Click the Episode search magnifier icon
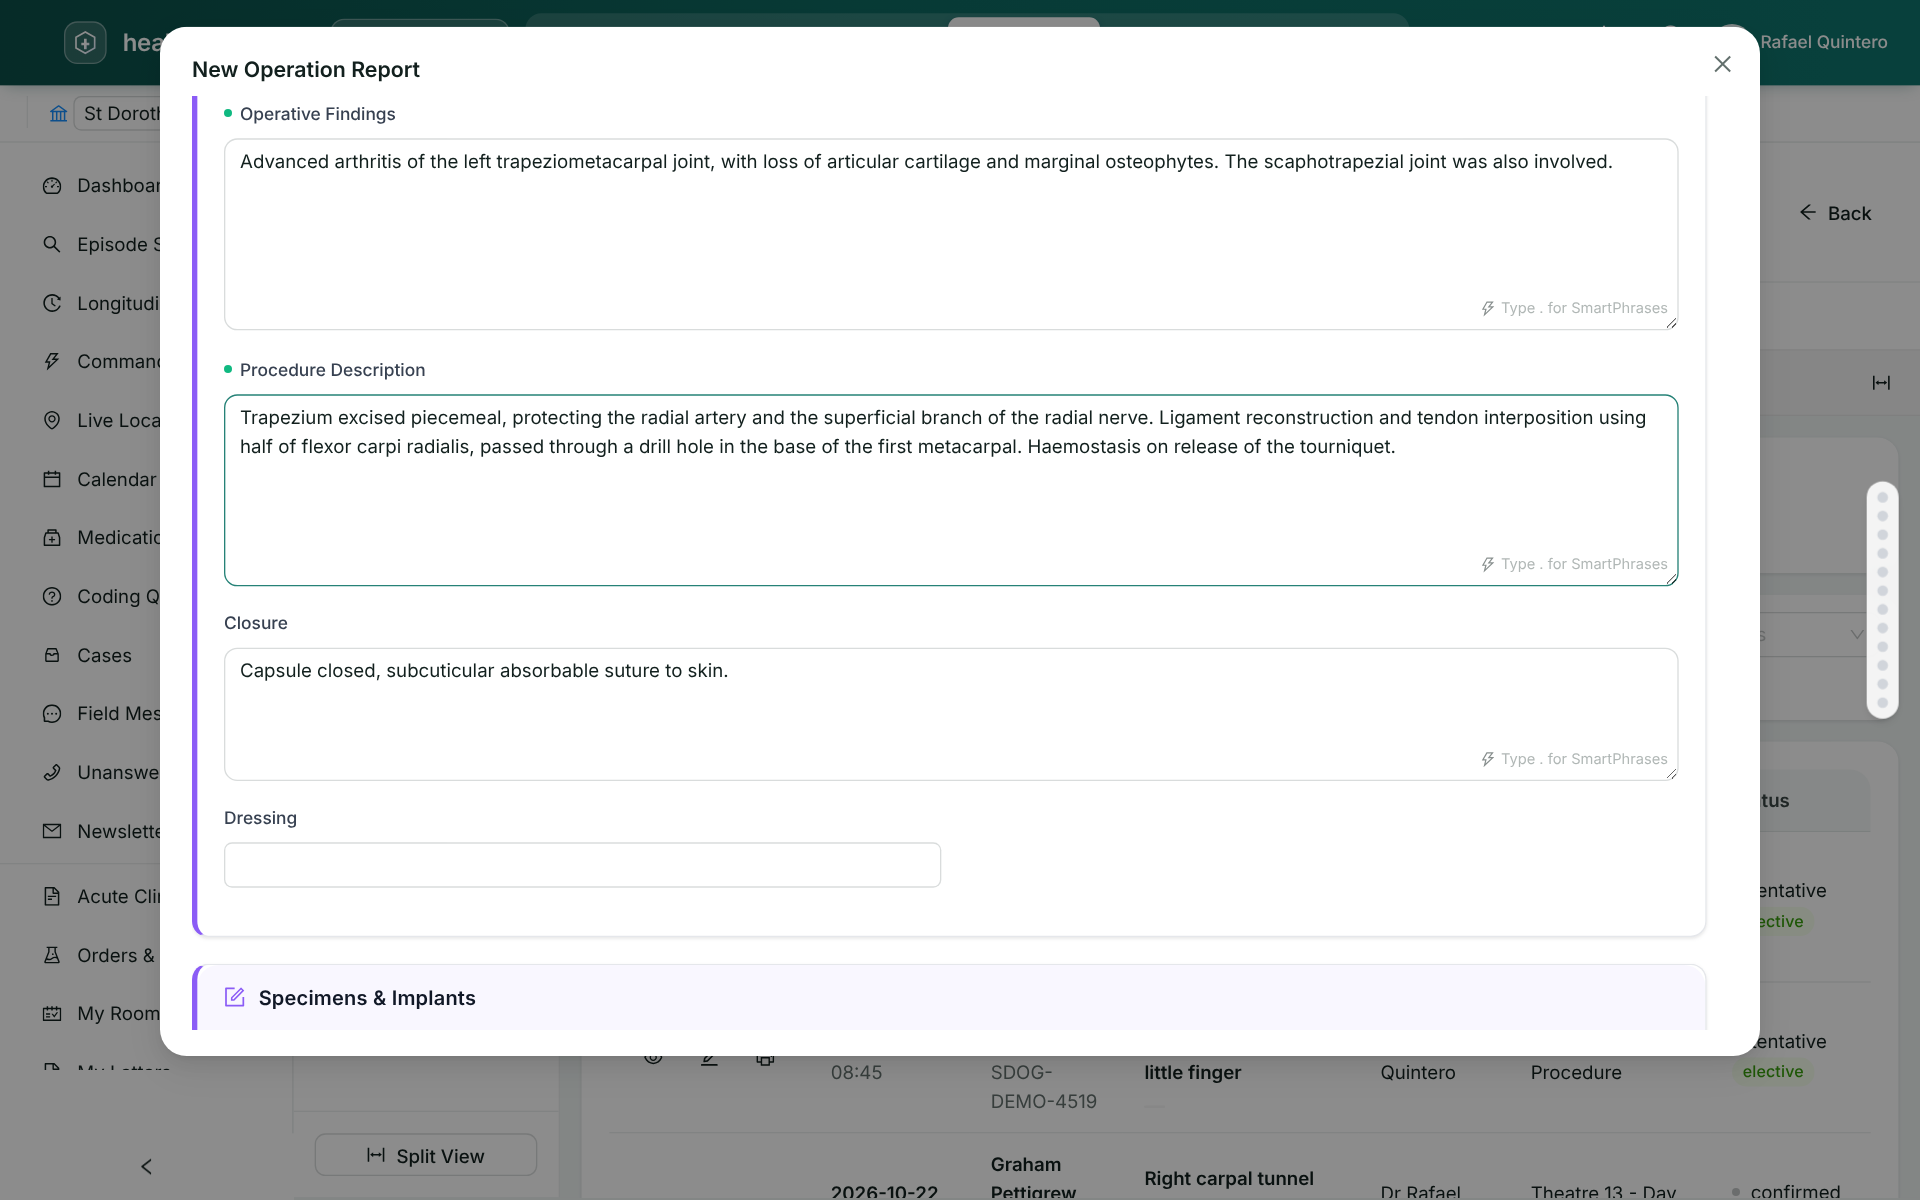Image resolution: width=1920 pixels, height=1200 pixels. 52,244
